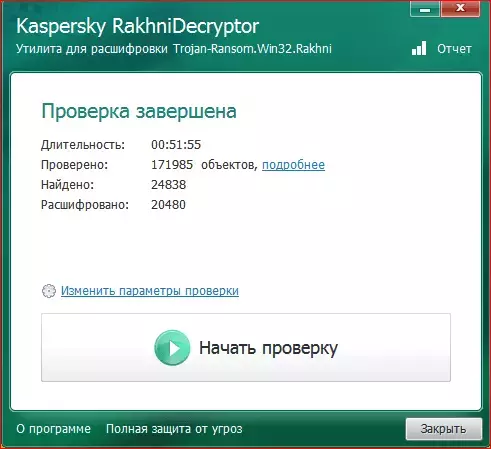Click the report bar-chart icon
The image size is (491, 449).
tap(419, 48)
